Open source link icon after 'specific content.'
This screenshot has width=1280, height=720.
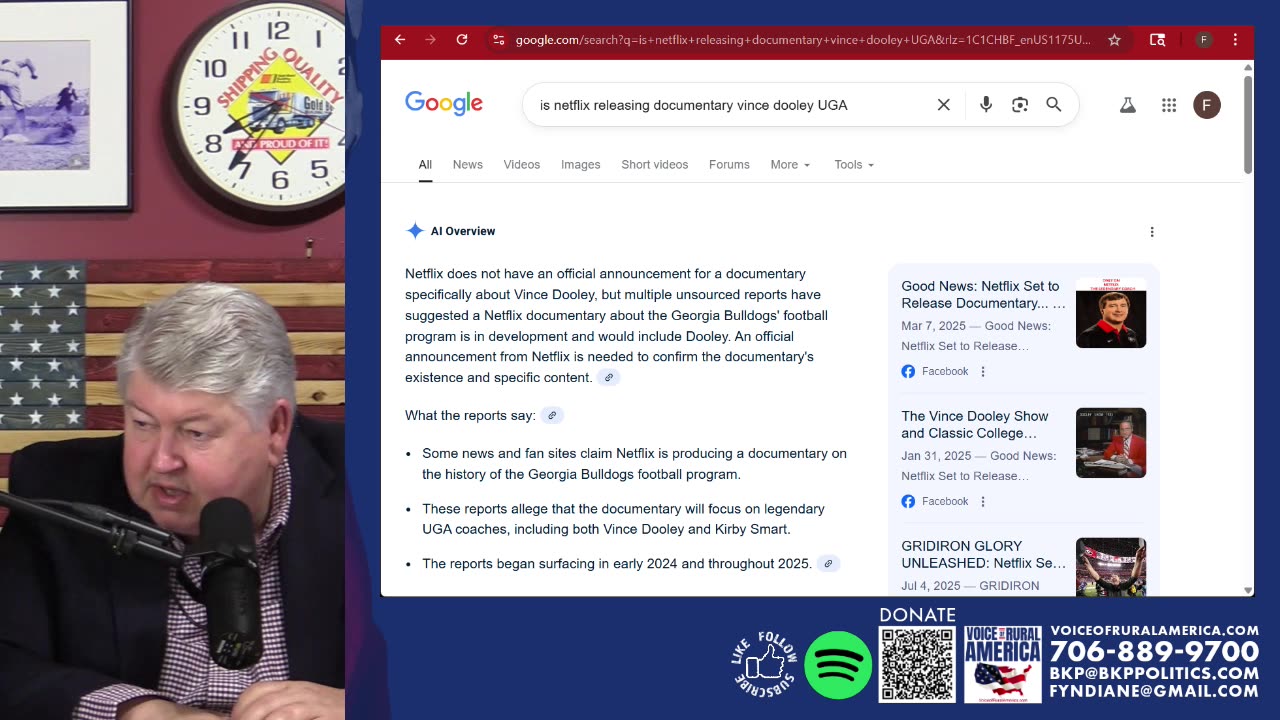(x=608, y=377)
